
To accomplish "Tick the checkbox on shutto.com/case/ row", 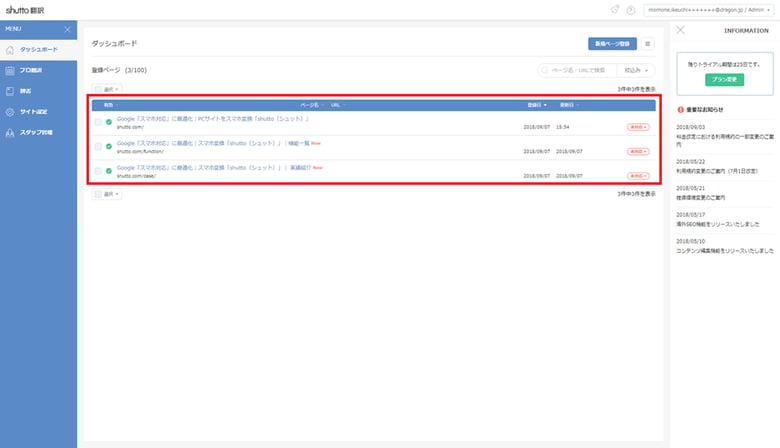I will (98, 171).
